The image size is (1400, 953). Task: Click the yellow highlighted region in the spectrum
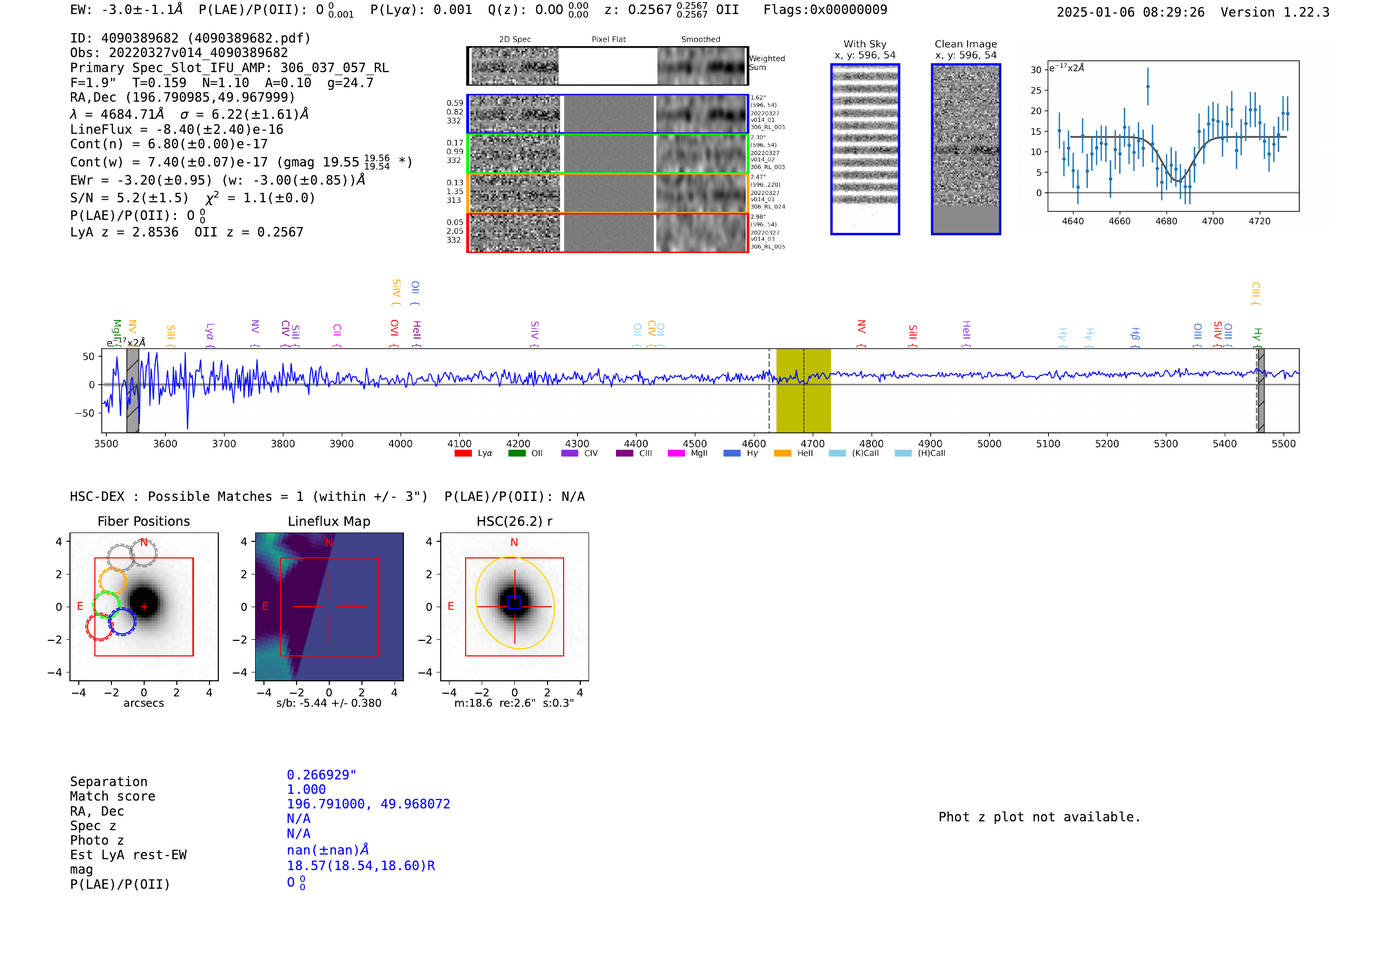pos(803,390)
